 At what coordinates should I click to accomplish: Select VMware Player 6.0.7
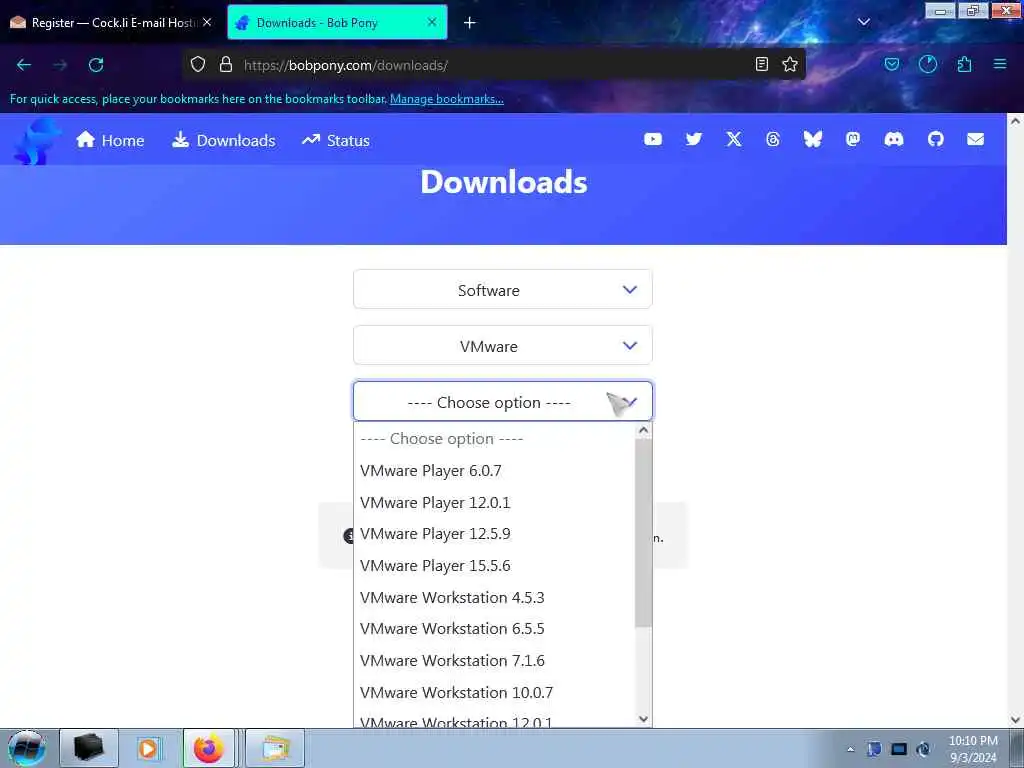[x=494, y=470]
